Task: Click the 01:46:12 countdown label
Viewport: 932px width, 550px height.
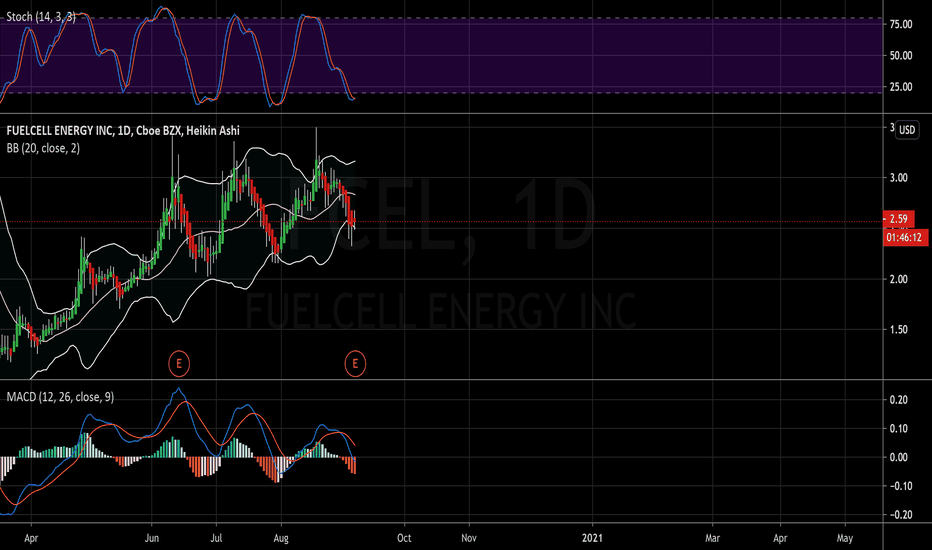Action: [x=904, y=238]
